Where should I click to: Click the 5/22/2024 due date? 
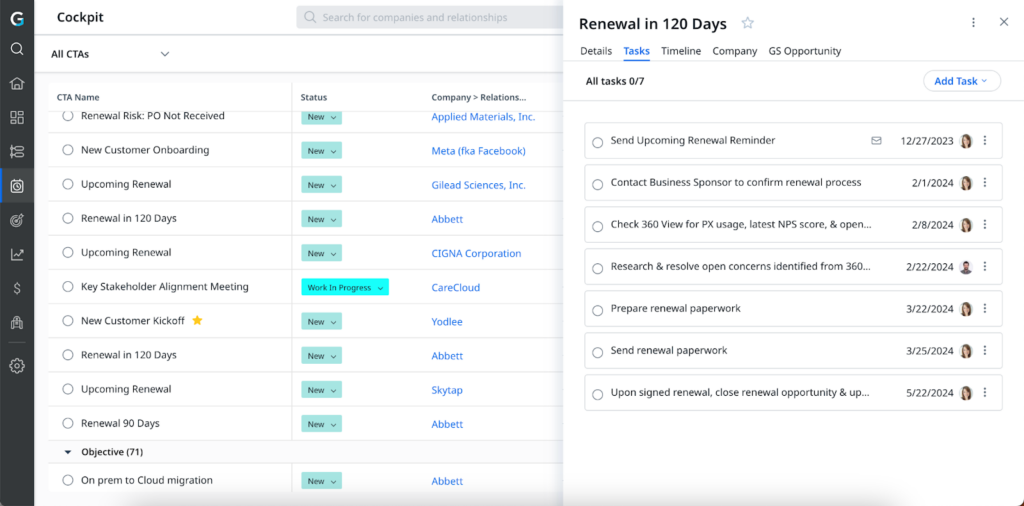pos(929,393)
